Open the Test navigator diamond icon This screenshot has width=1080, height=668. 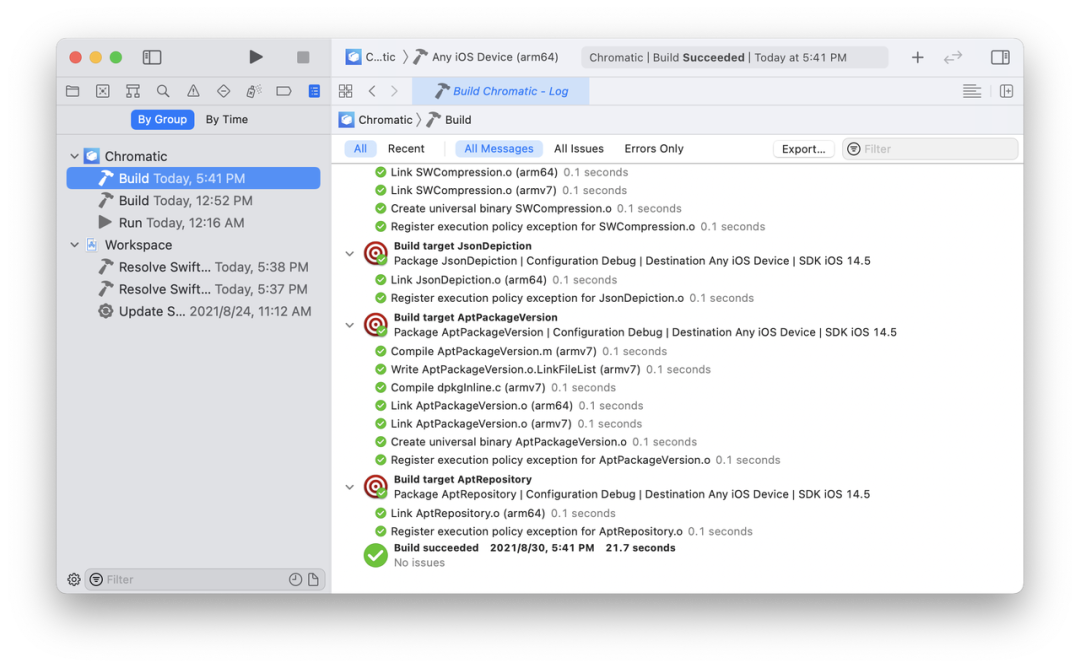click(x=223, y=91)
